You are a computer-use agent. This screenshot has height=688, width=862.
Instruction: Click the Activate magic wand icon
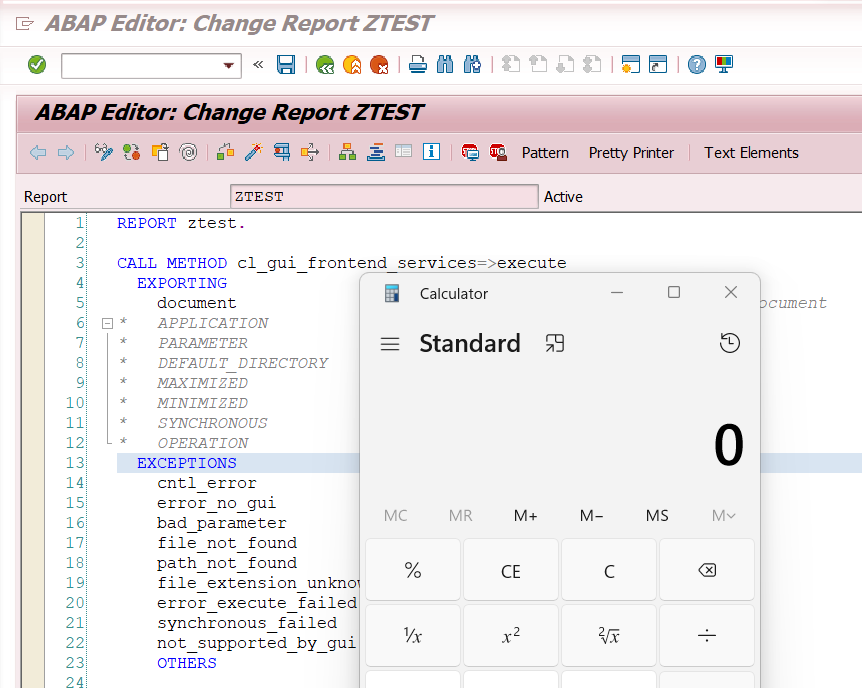[253, 152]
